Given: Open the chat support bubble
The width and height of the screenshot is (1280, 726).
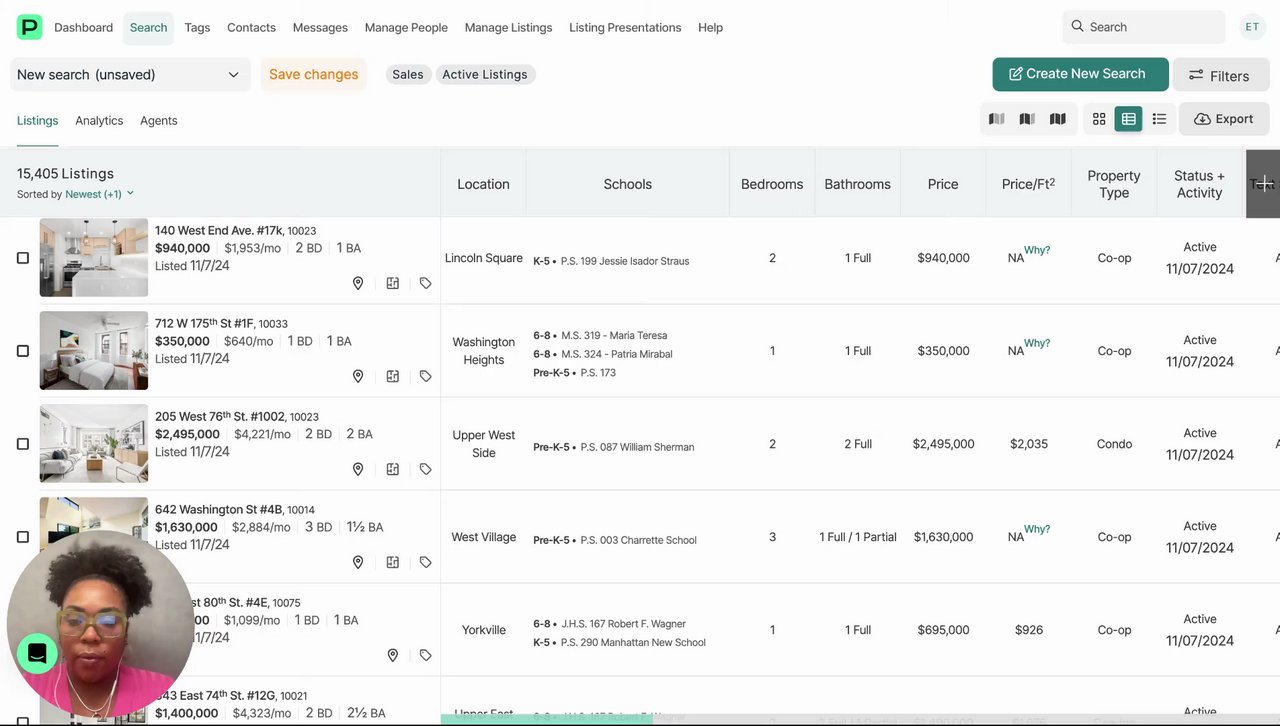Looking at the screenshot, I should pyautogui.click(x=37, y=654).
